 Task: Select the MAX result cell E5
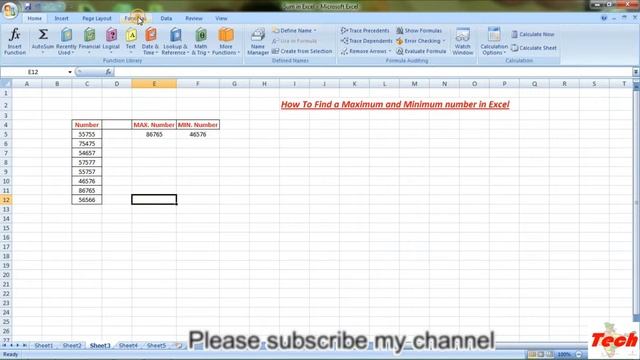[154, 134]
